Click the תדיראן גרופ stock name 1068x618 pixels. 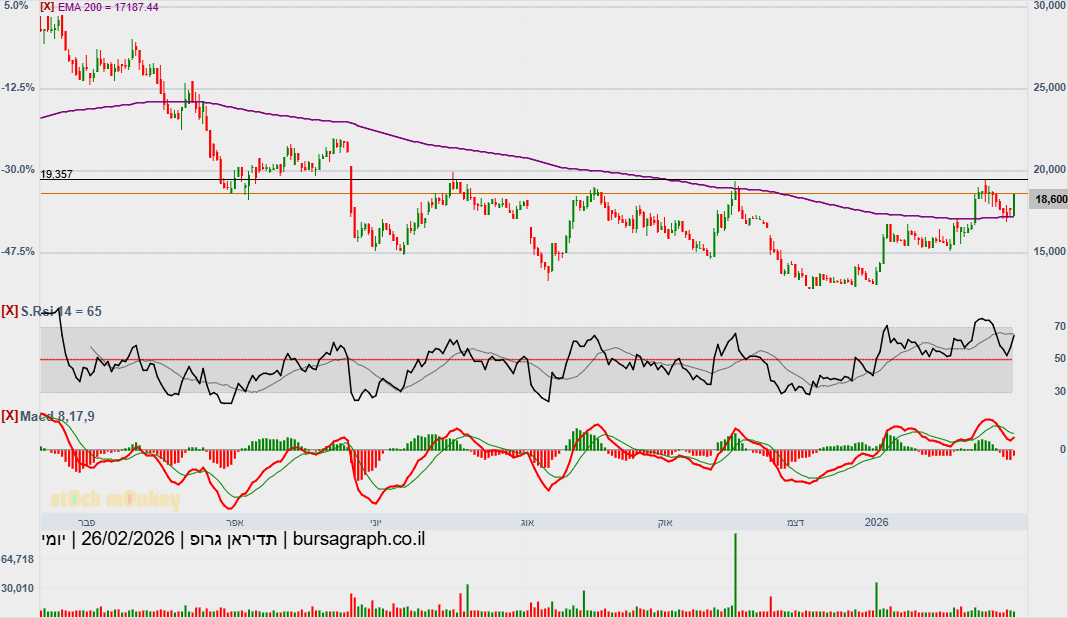click(234, 539)
